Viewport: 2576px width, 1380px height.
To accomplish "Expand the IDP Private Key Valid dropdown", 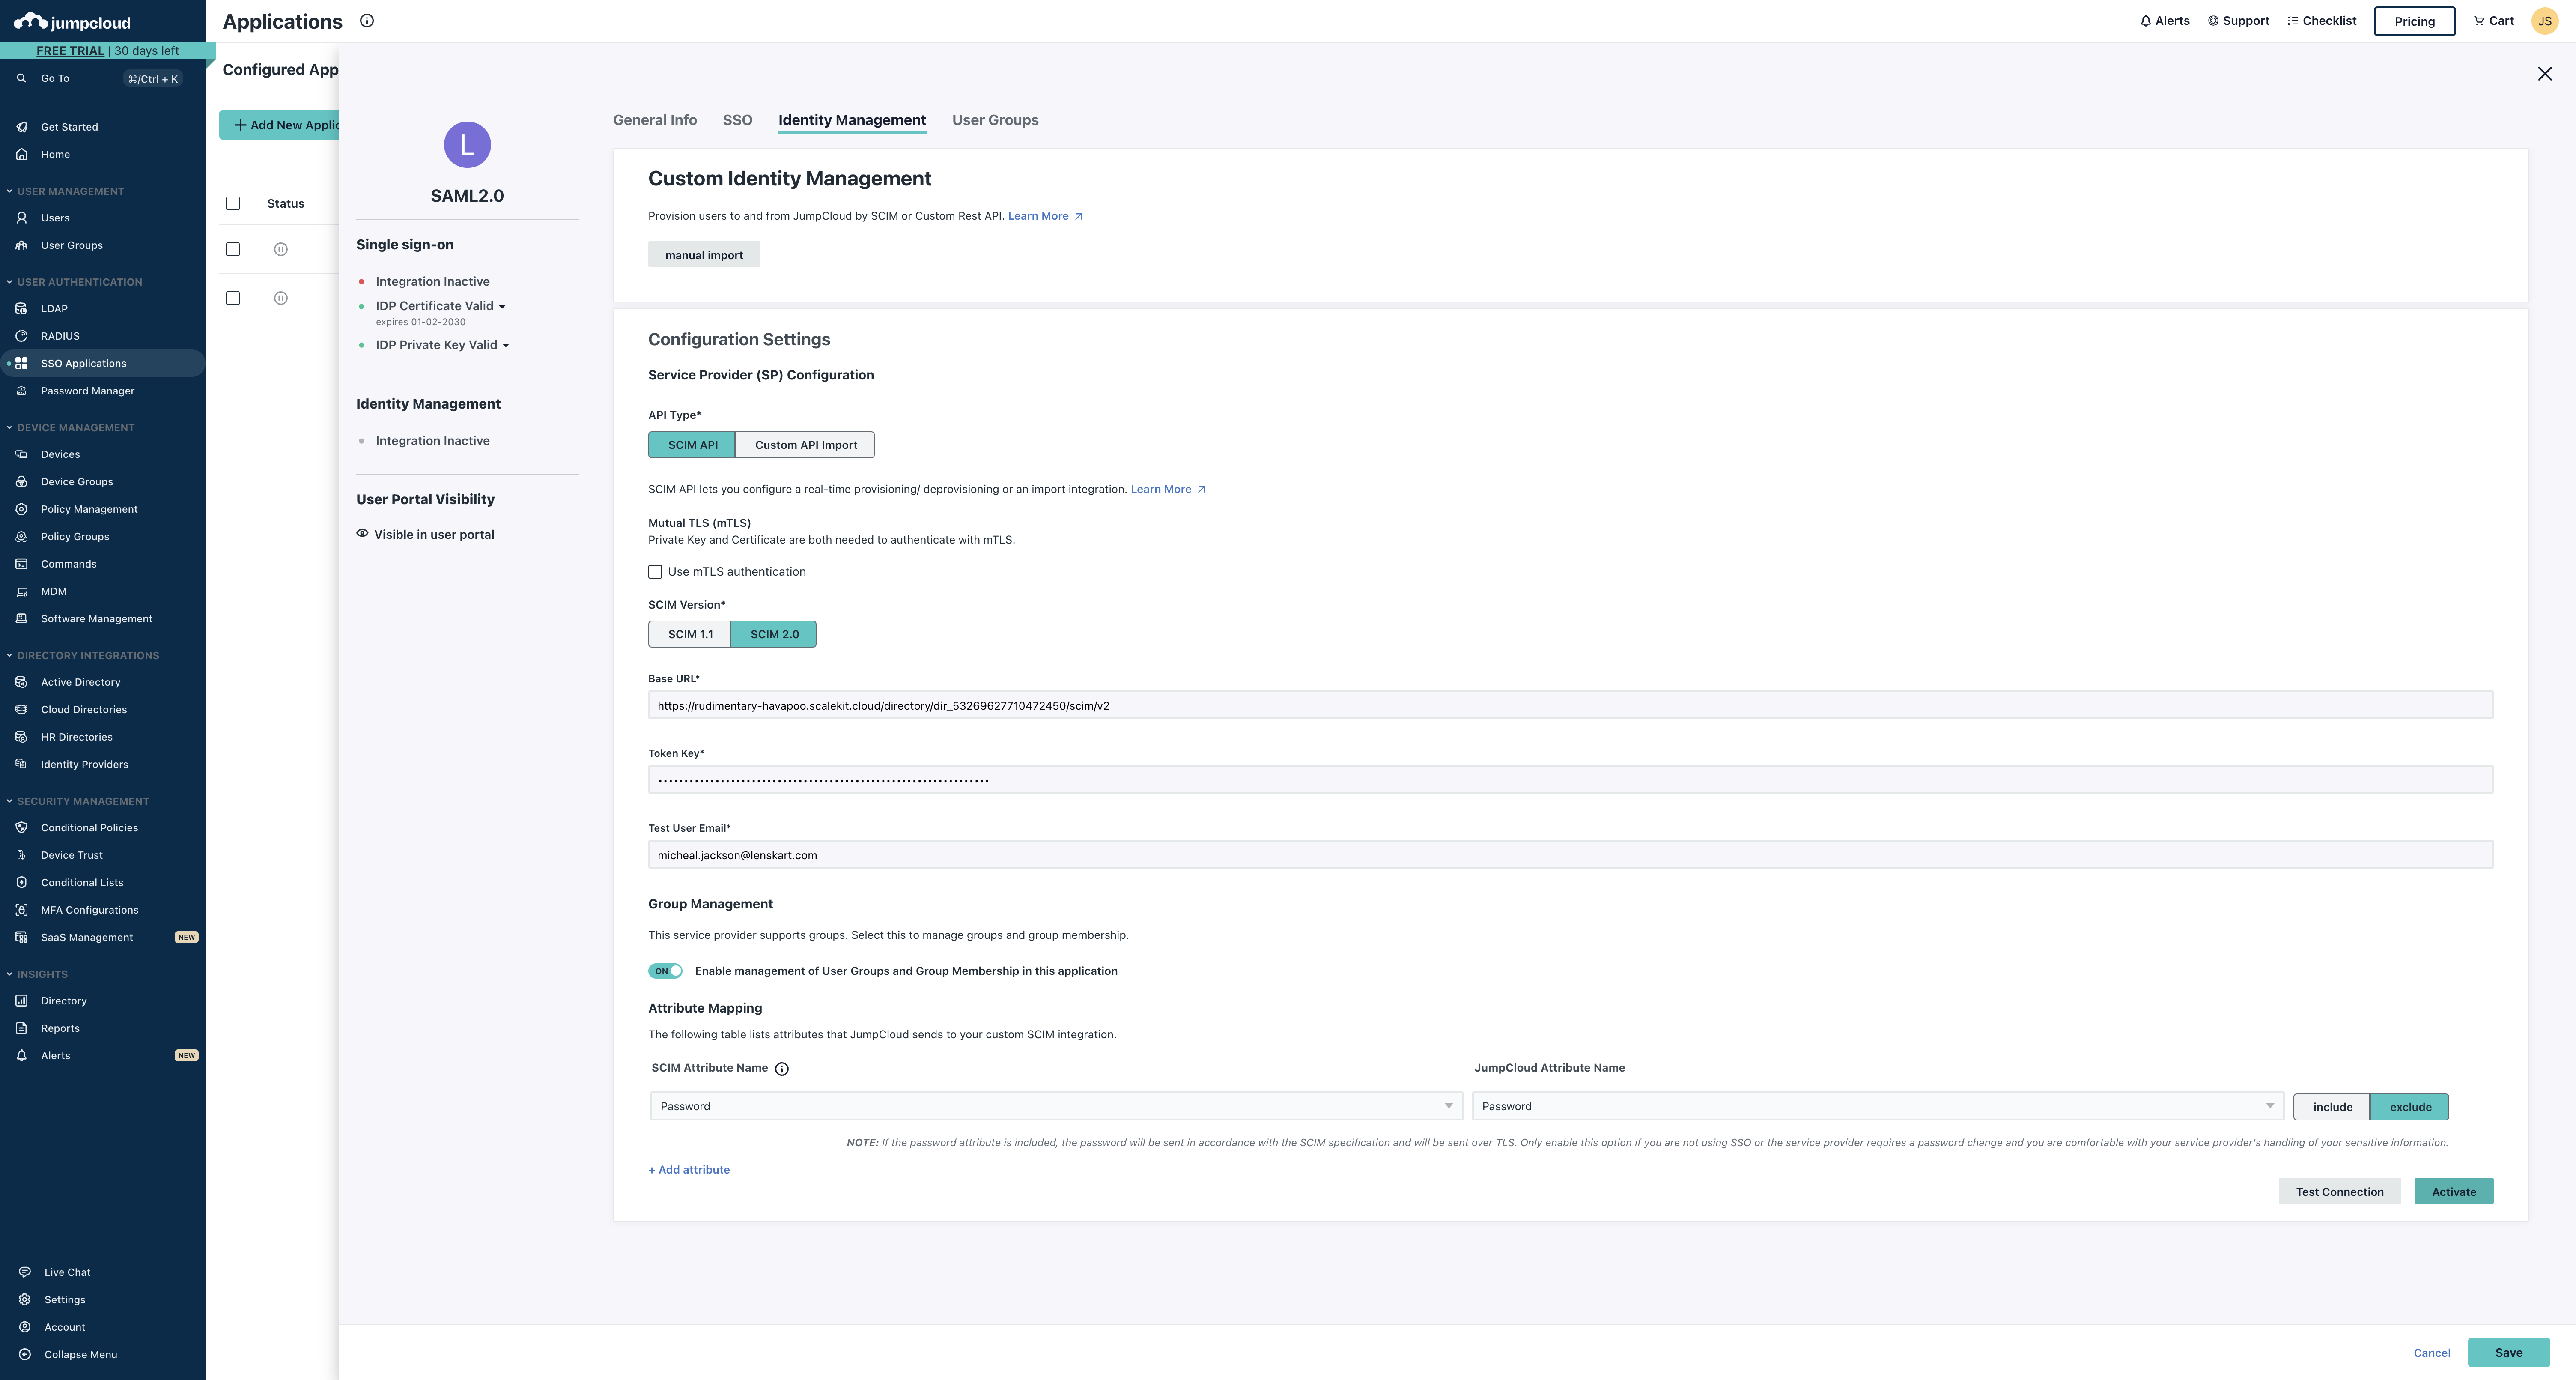I will click(506, 345).
